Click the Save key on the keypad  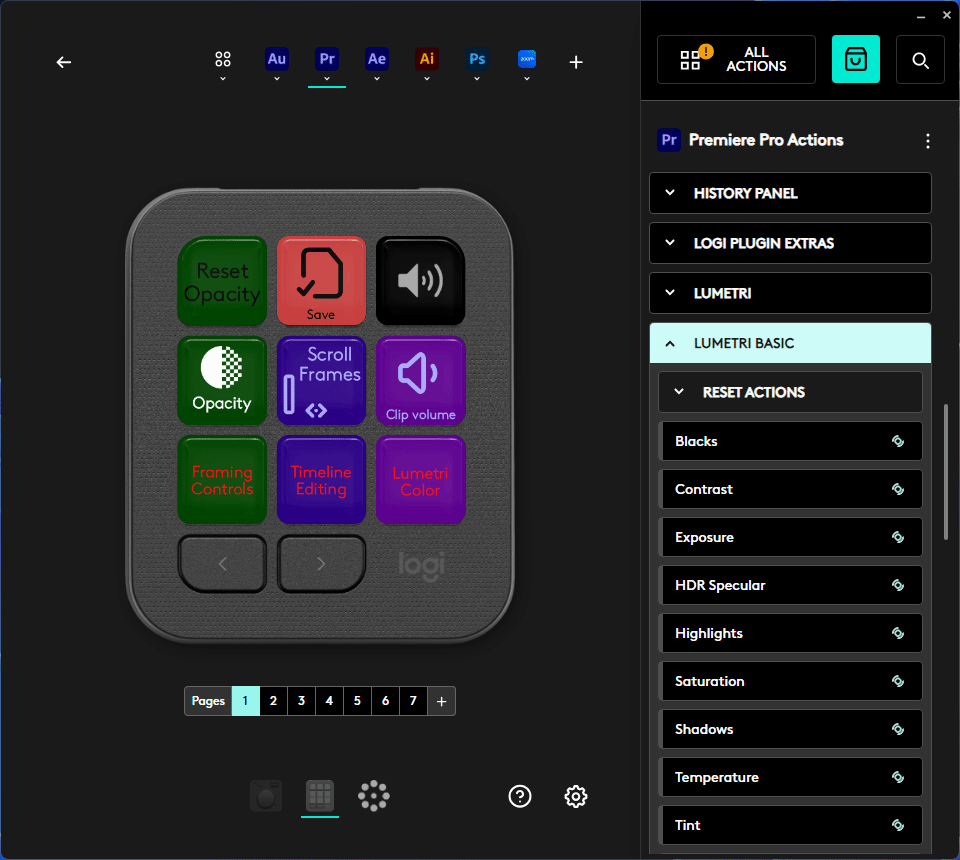coord(321,281)
